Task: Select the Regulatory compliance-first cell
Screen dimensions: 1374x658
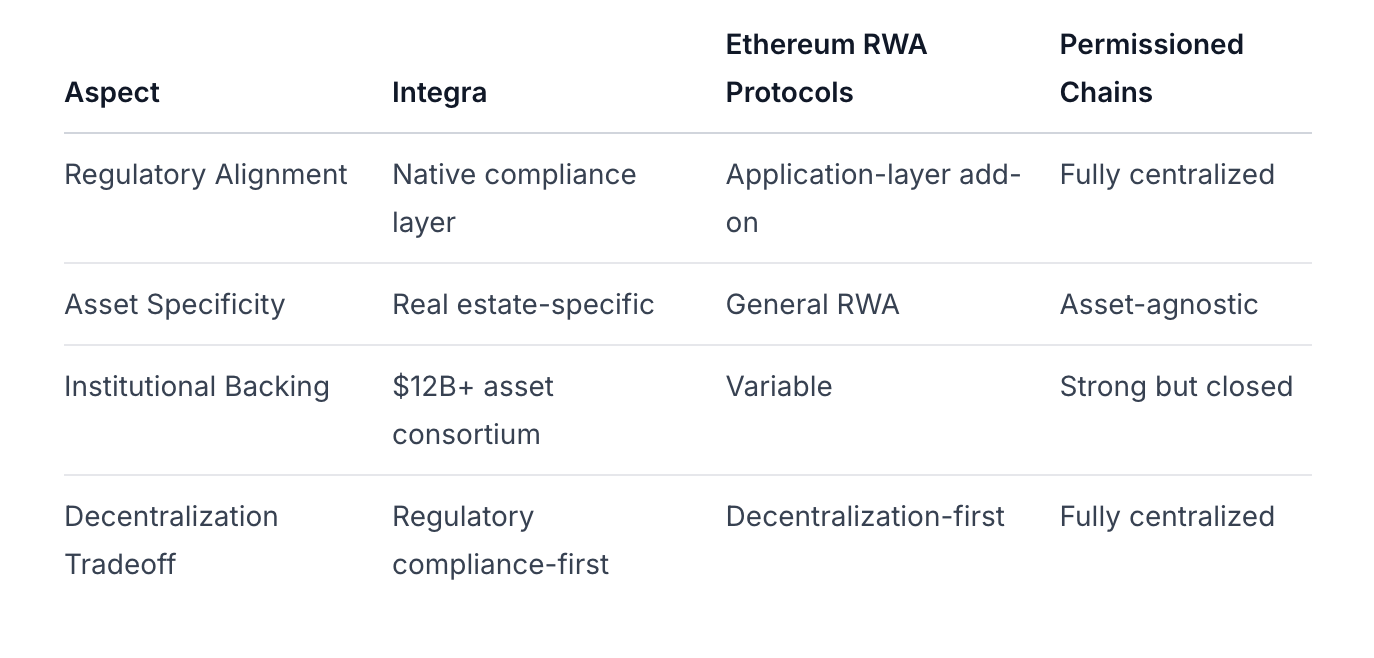Action: pyautogui.click(x=500, y=540)
